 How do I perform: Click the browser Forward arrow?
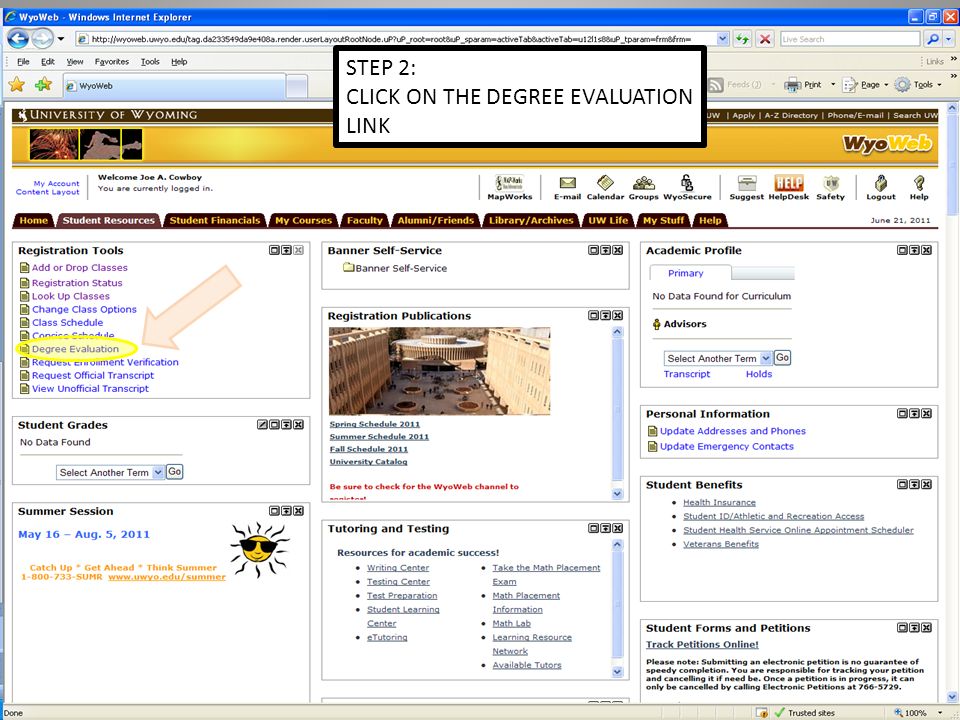pos(42,39)
